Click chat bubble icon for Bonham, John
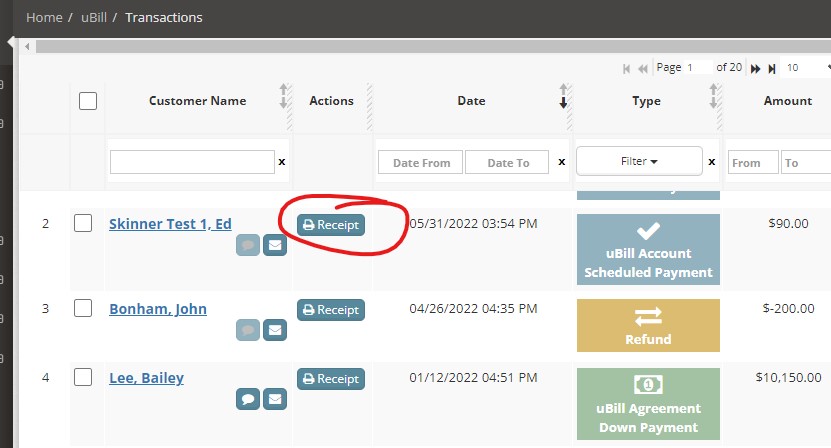The width and height of the screenshot is (831, 448). [248, 329]
